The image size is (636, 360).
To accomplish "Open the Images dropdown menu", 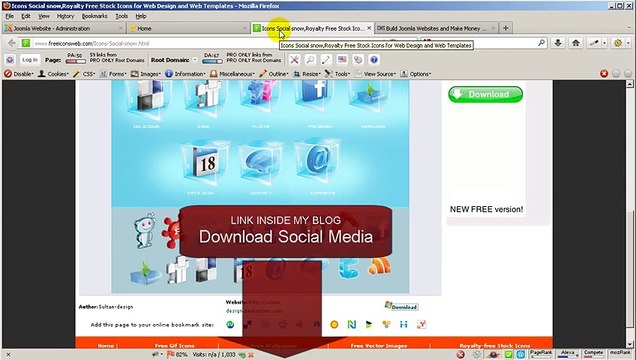I will click(146, 74).
